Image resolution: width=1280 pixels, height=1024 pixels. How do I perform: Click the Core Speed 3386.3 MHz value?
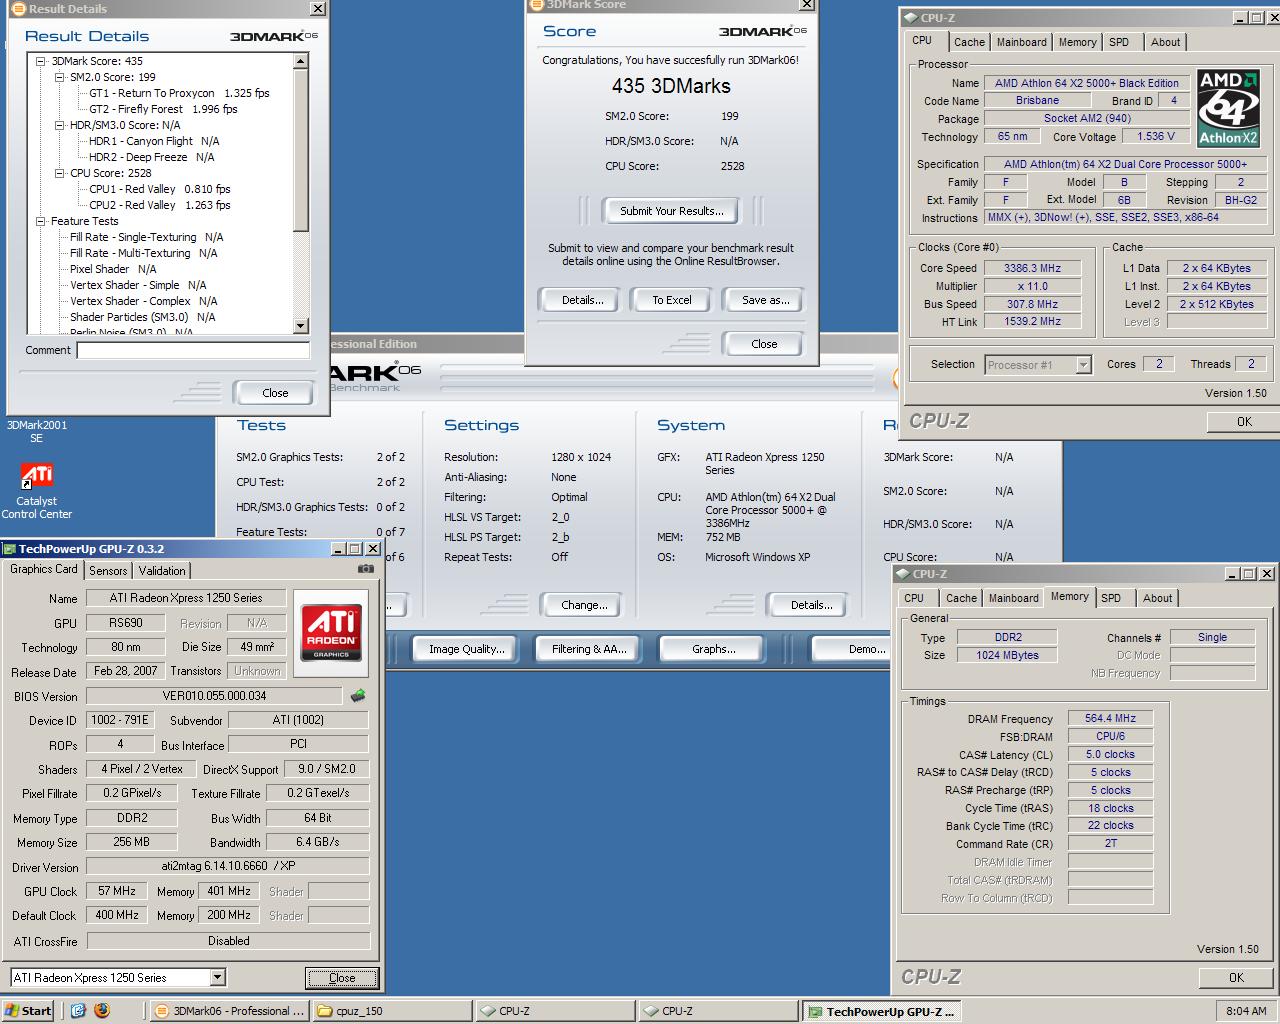1033,268
